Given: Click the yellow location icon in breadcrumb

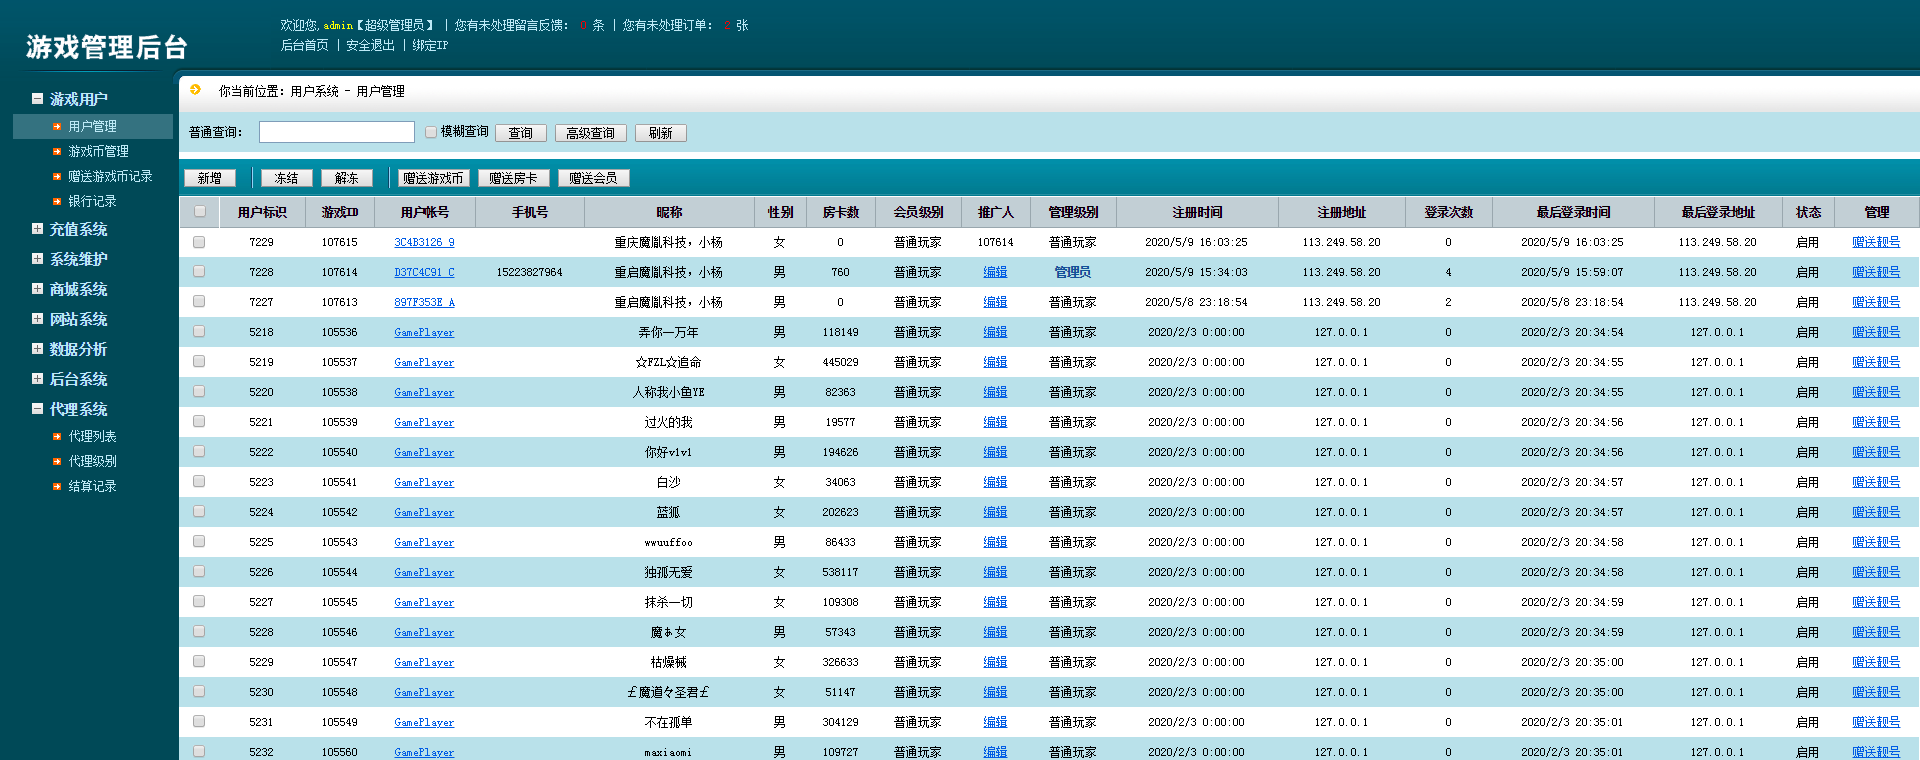Looking at the screenshot, I should click(x=196, y=90).
